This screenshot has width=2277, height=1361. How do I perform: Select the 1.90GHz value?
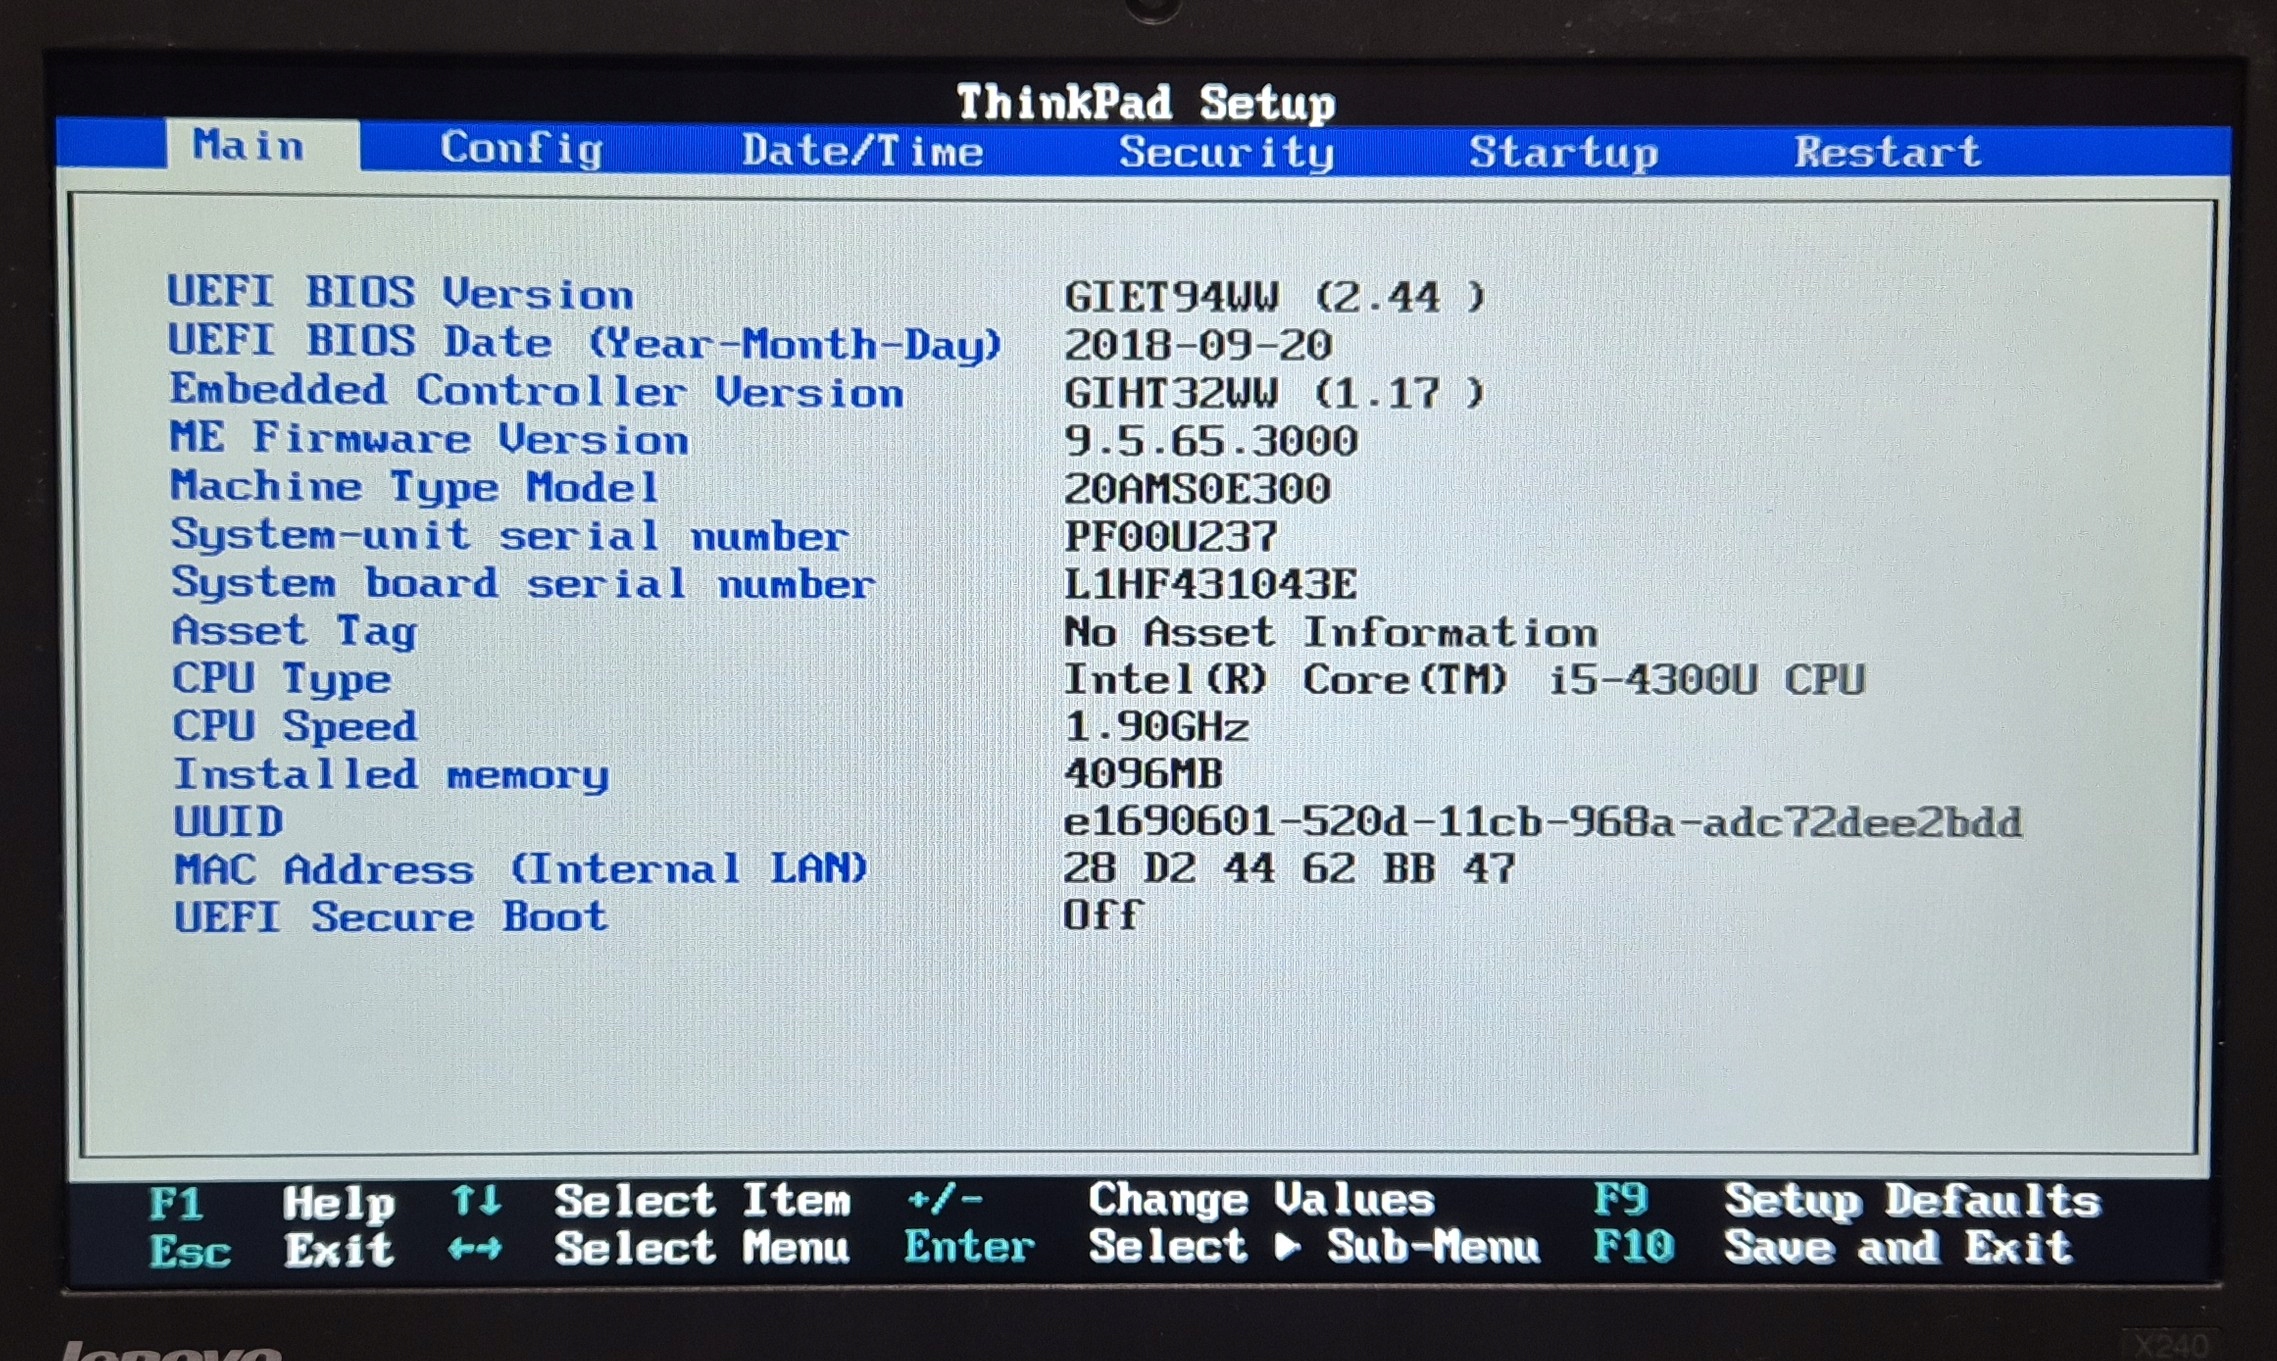point(1157,727)
